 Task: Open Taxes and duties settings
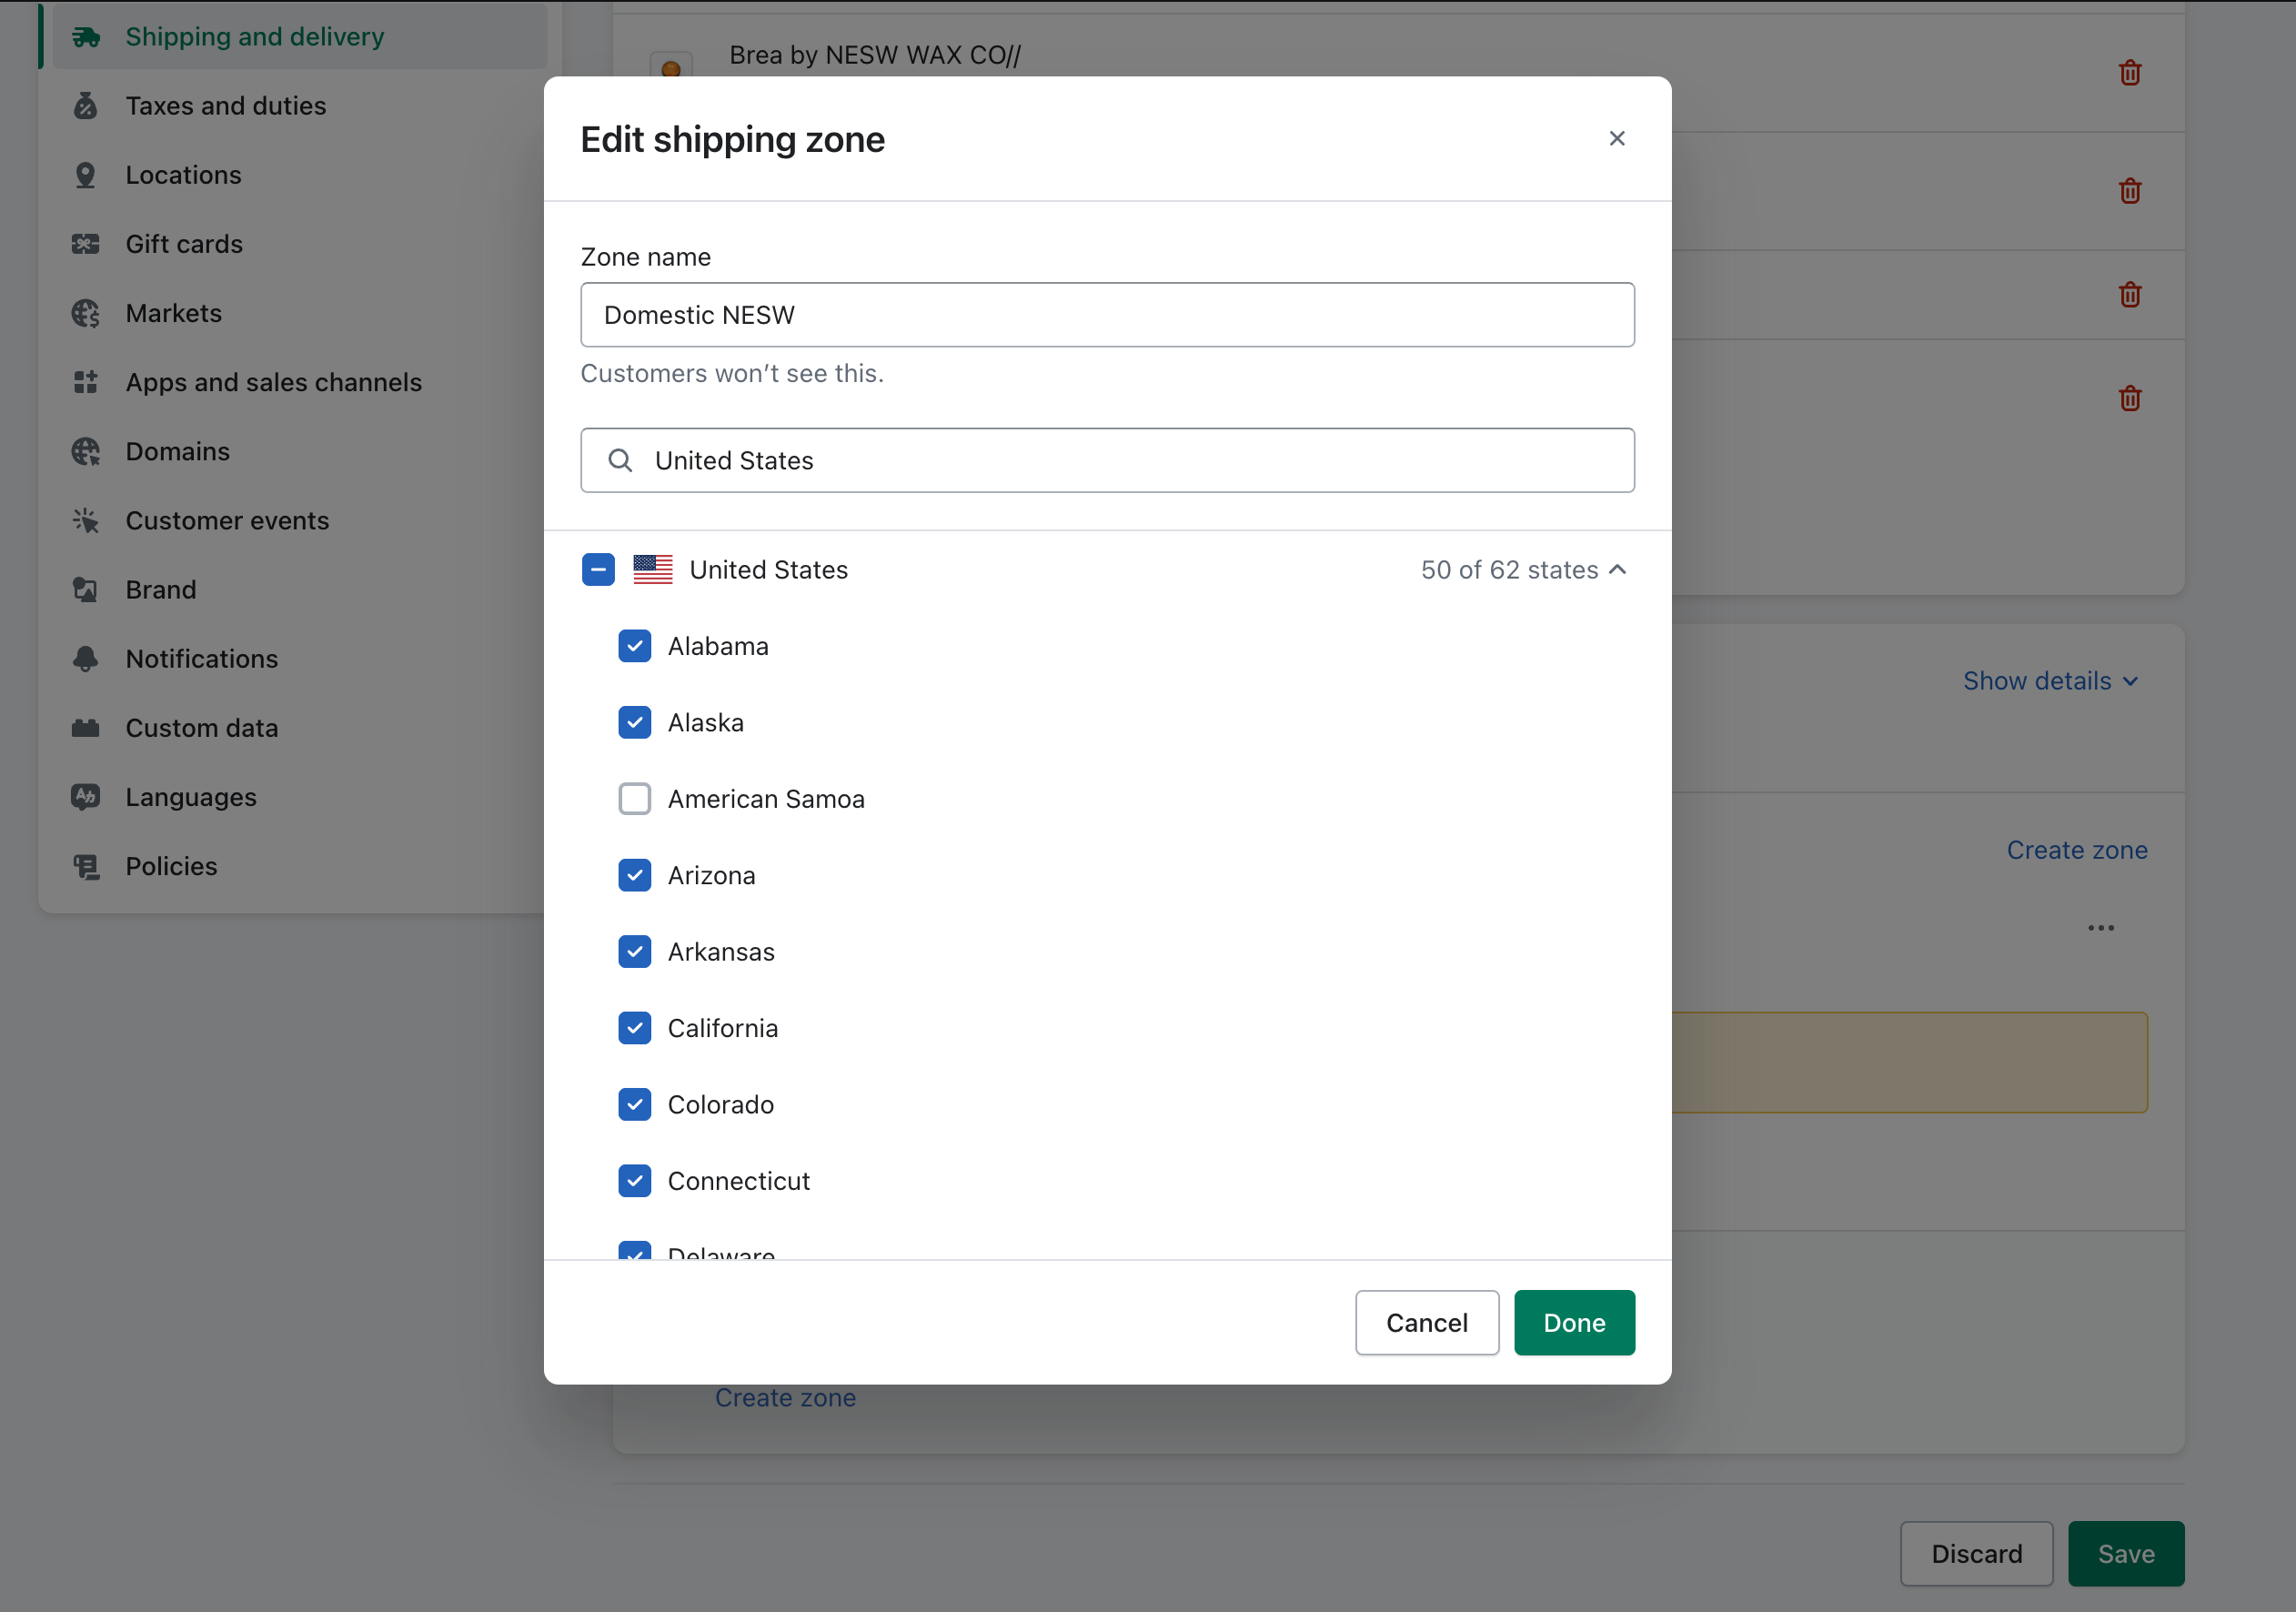click(226, 106)
